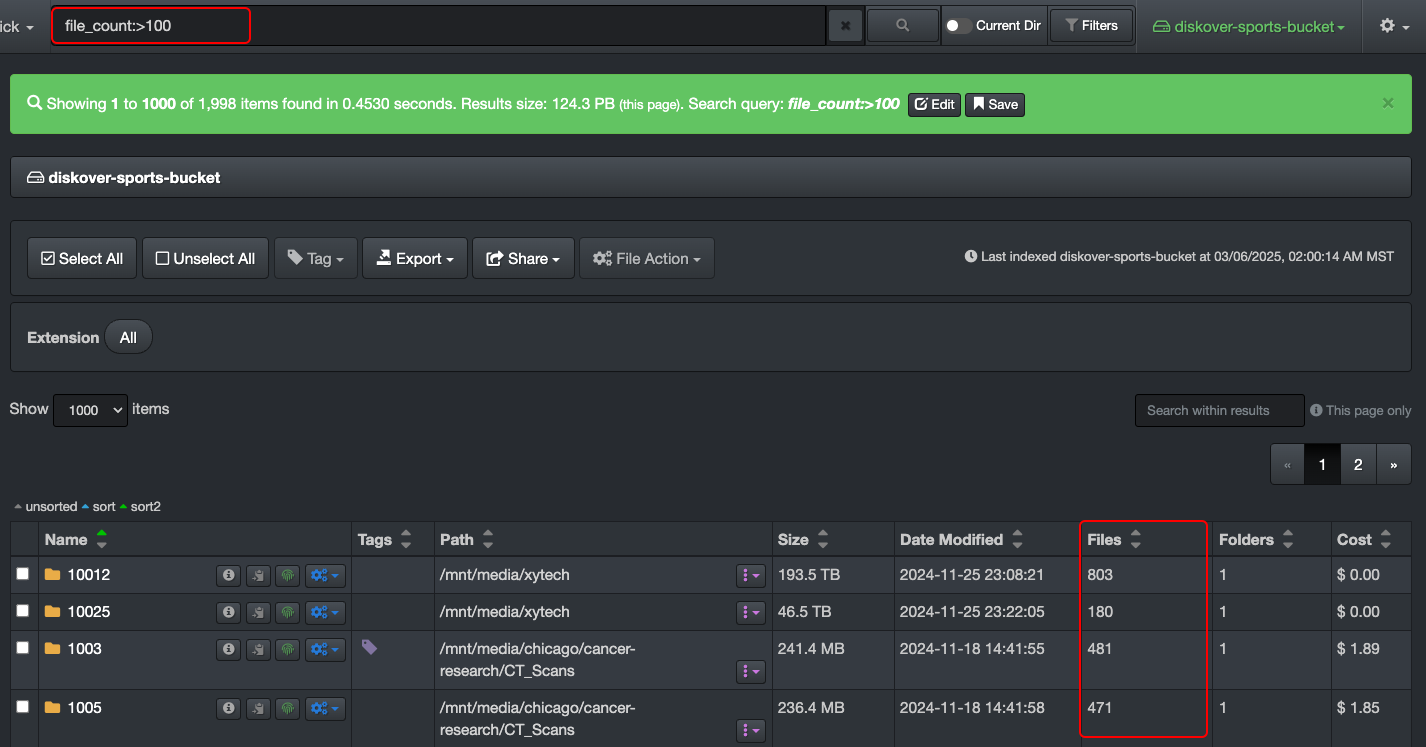Click the Select All button

(x=82, y=258)
